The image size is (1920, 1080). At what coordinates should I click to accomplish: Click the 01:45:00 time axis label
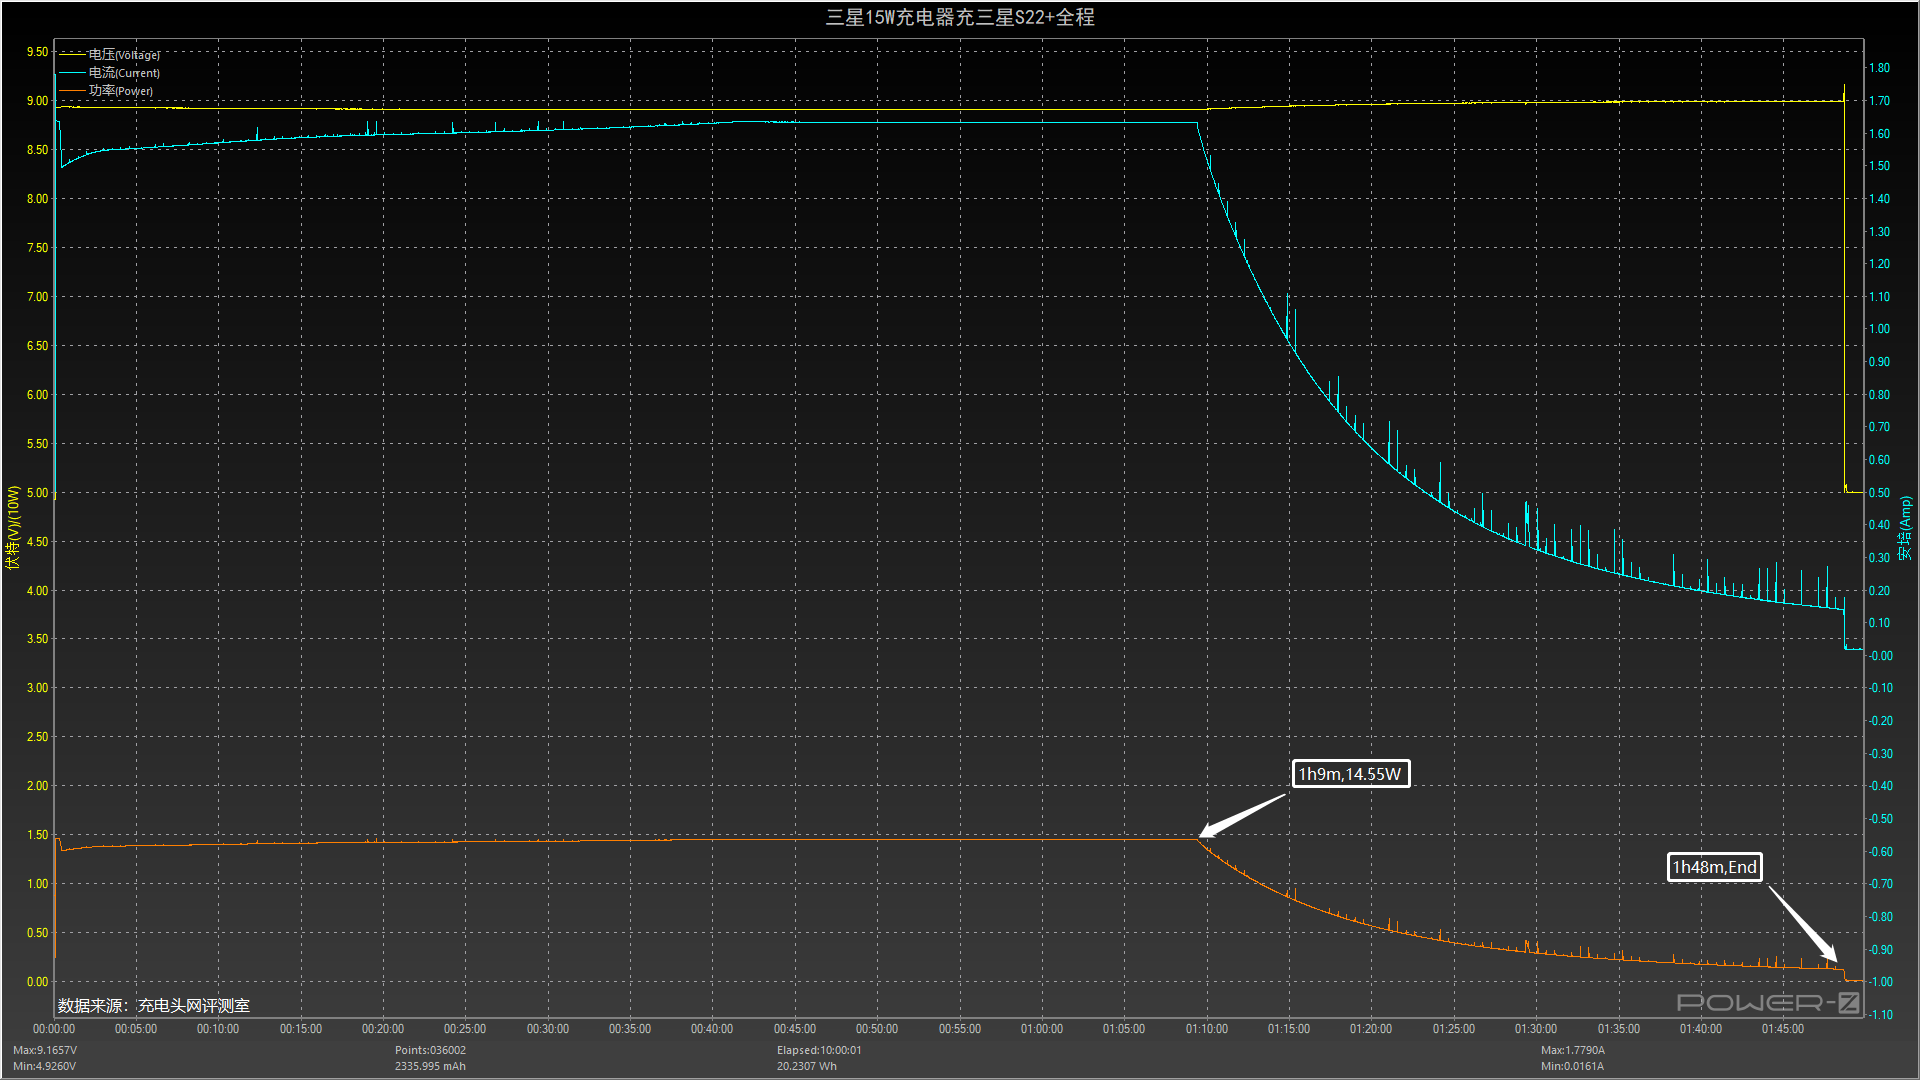click(1783, 1029)
